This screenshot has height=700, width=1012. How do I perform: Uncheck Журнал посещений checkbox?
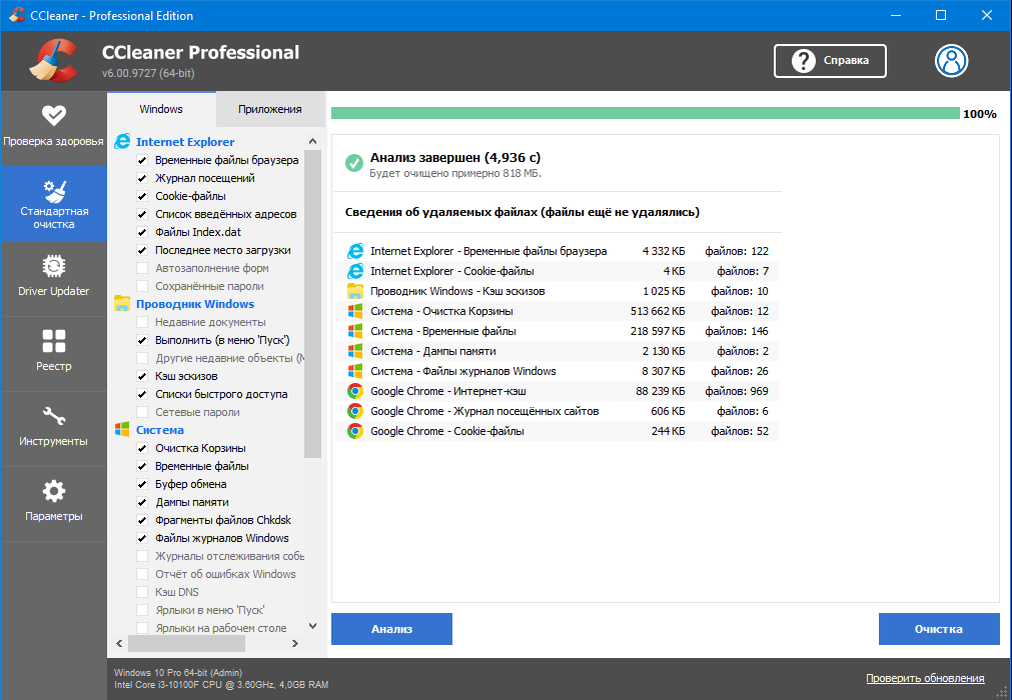pos(142,178)
